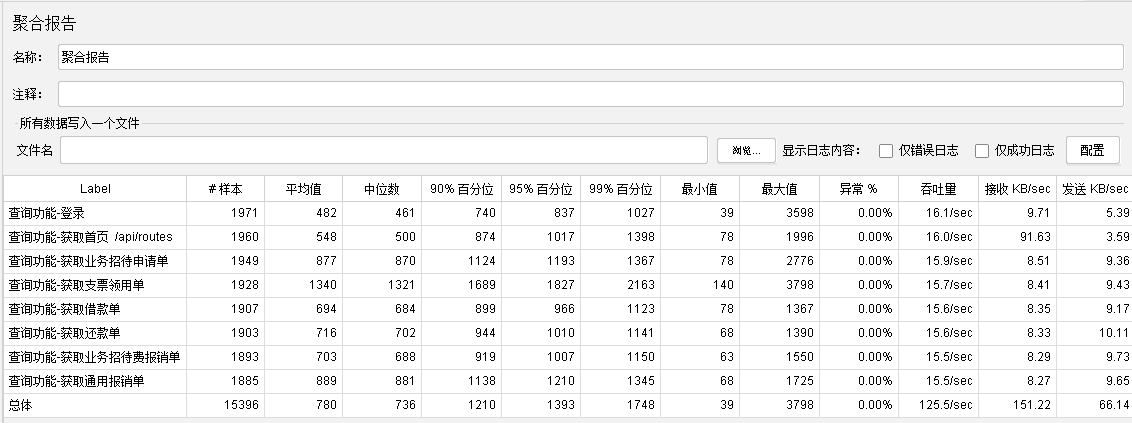Click the 中位数 column header
Screen dimensions: 1132x423
pyautogui.click(x=381, y=189)
